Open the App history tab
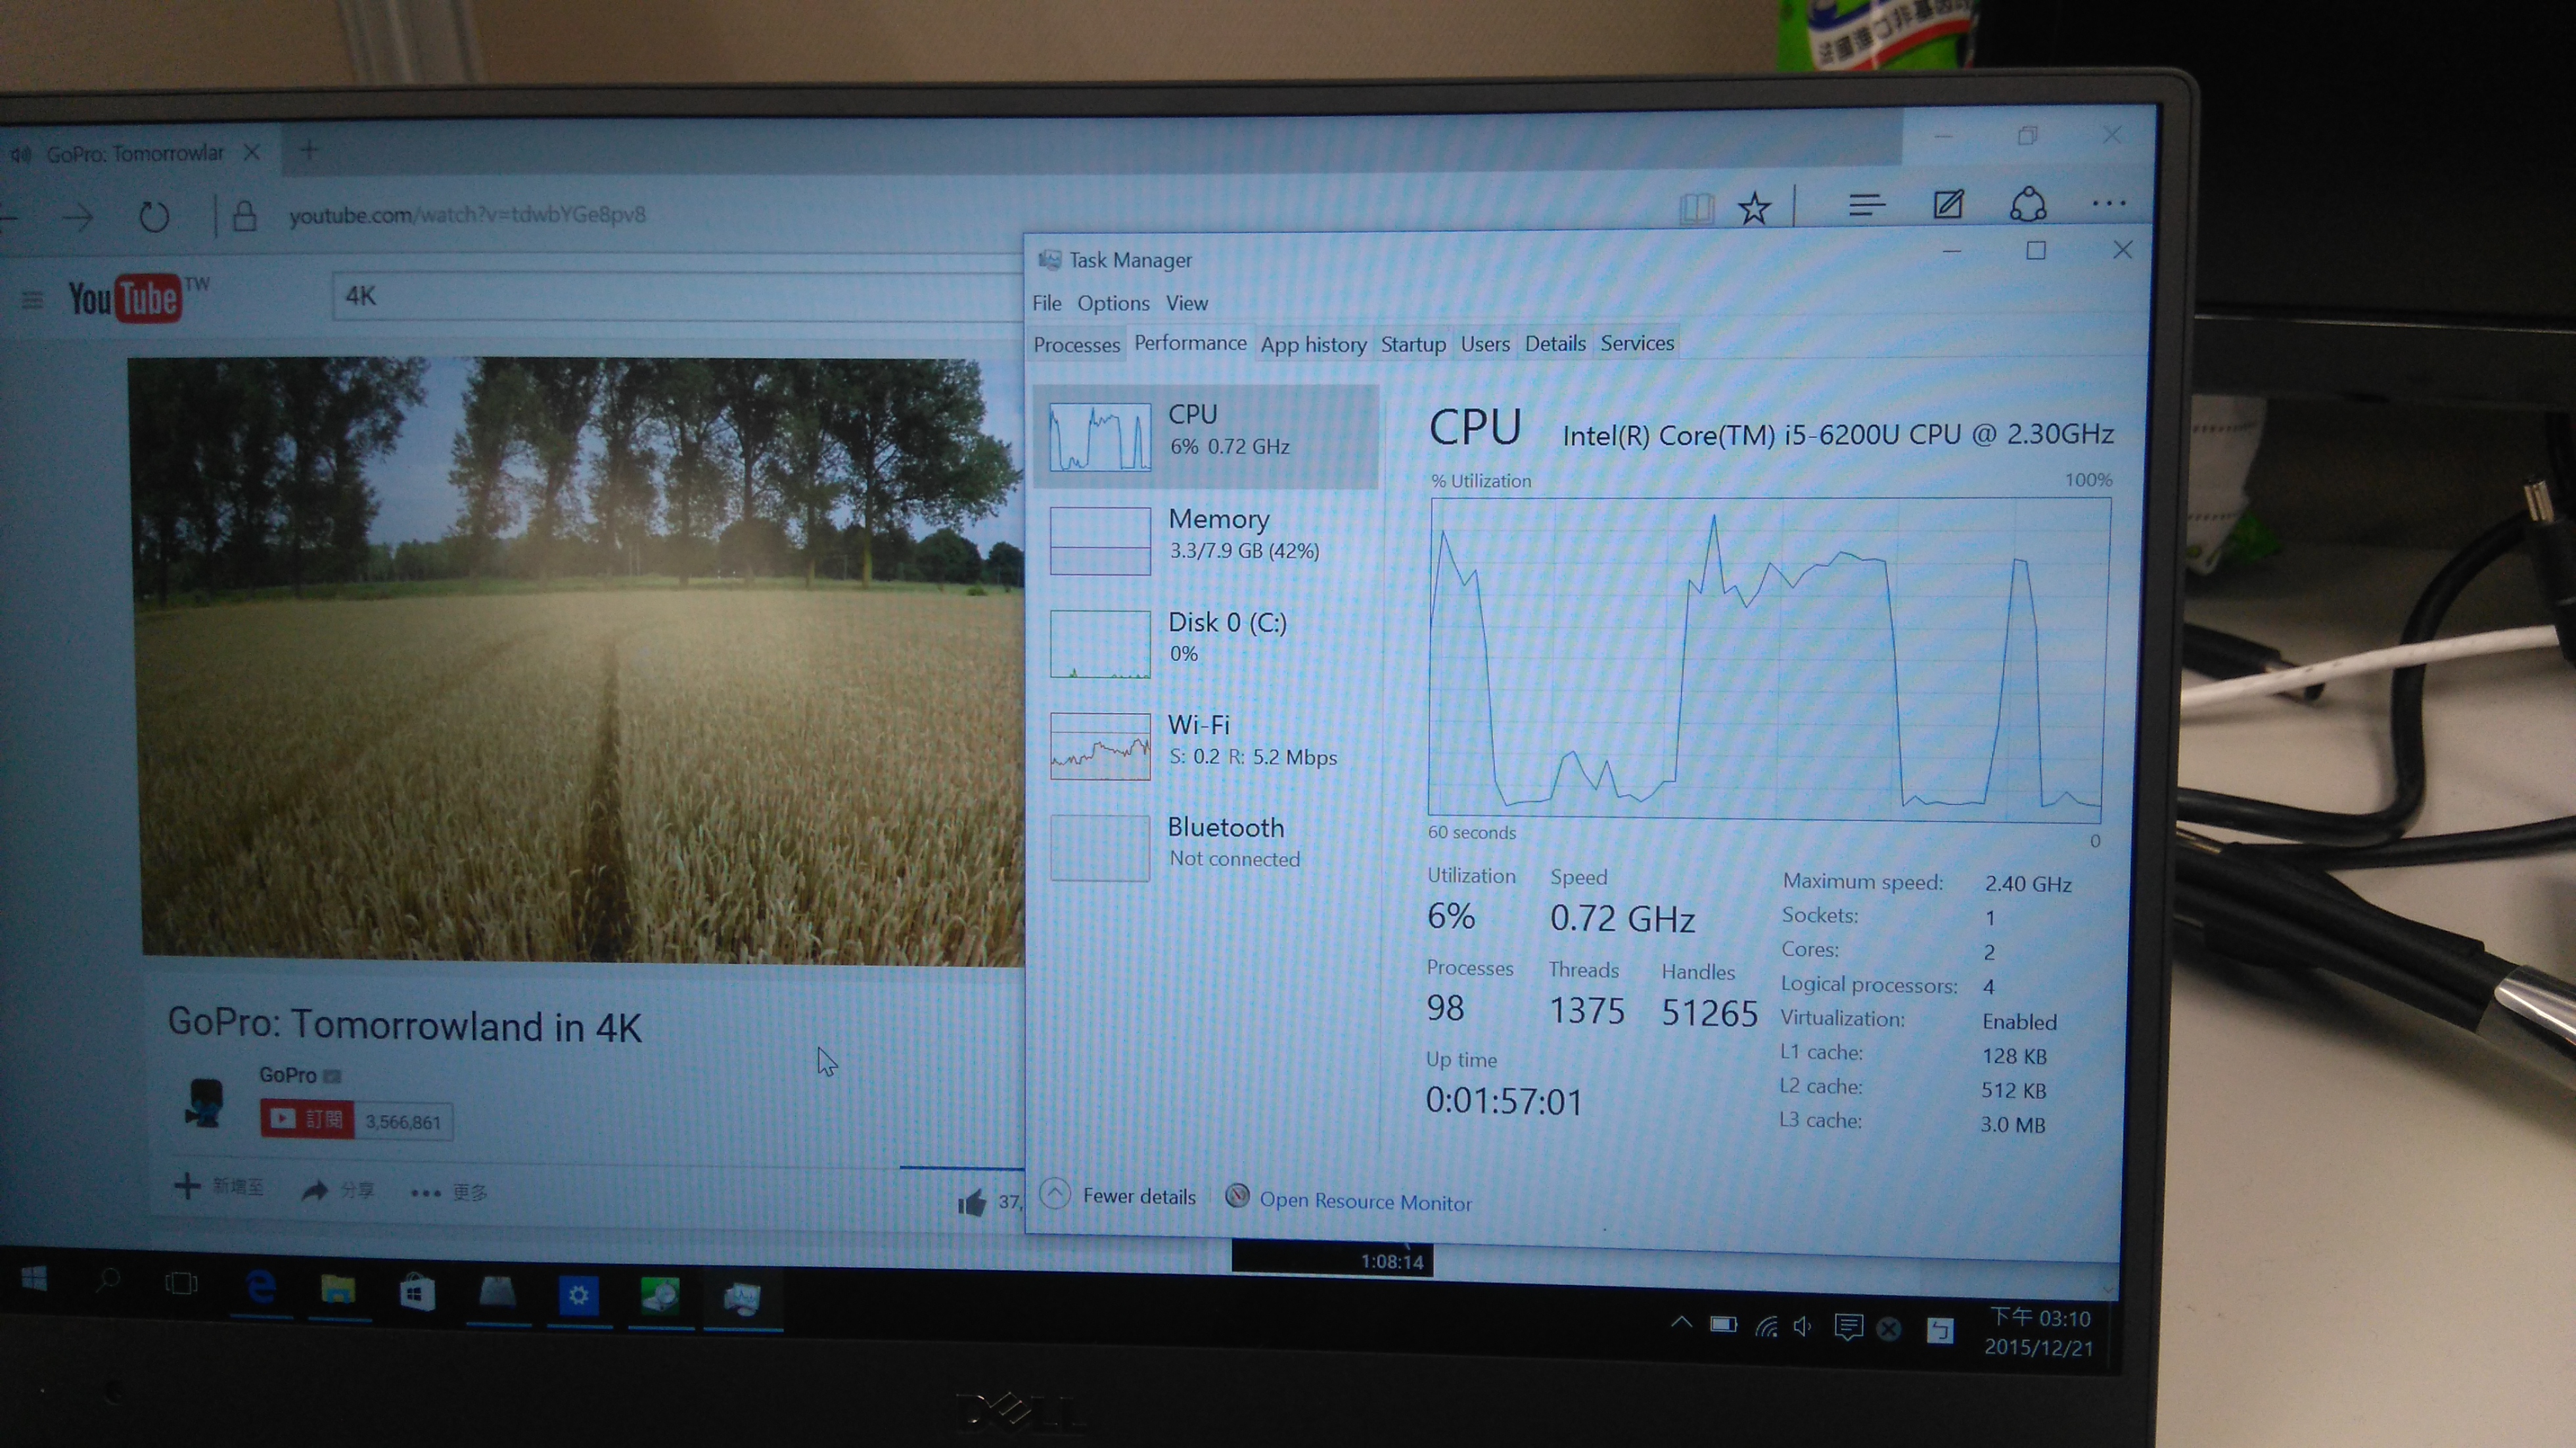The image size is (2576, 1448). (1312, 345)
